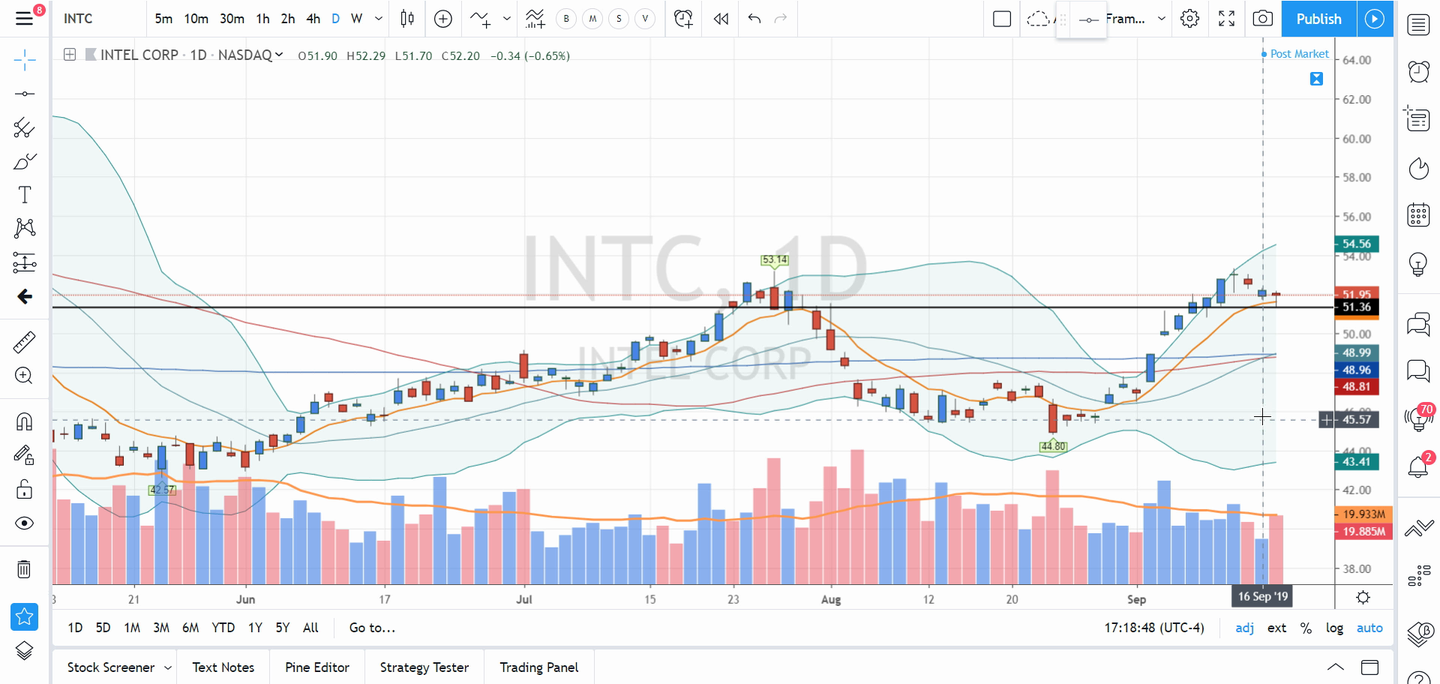Enter fullscreen mode icon
The height and width of the screenshot is (684, 1440).
[1226, 19]
